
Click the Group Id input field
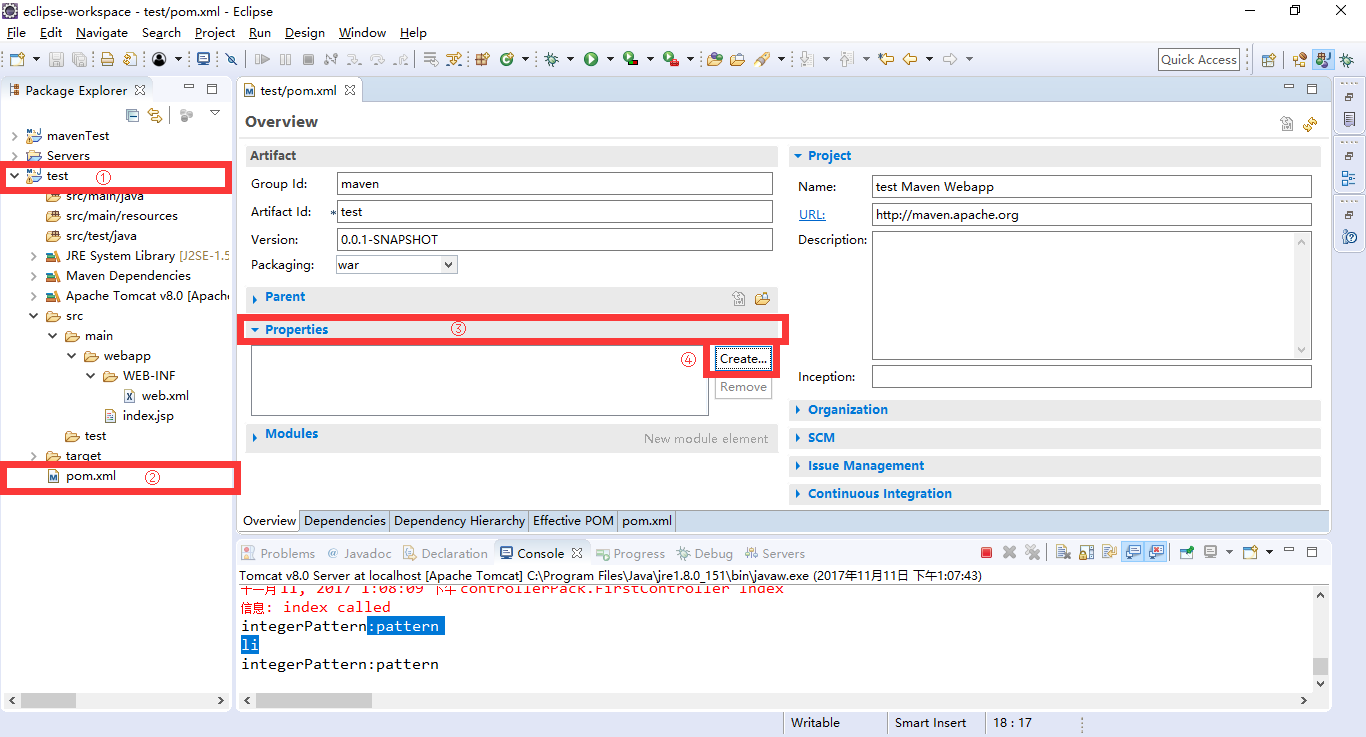pos(555,184)
